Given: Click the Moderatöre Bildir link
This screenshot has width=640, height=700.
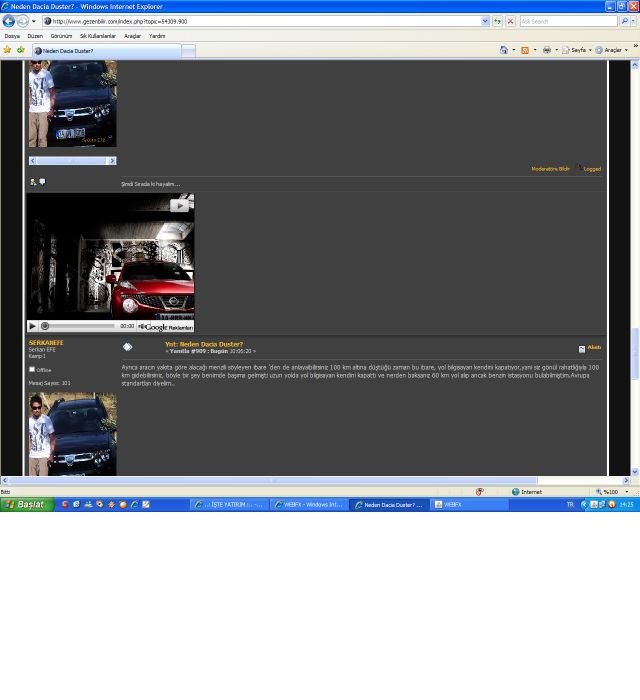Looking at the screenshot, I should 550,169.
